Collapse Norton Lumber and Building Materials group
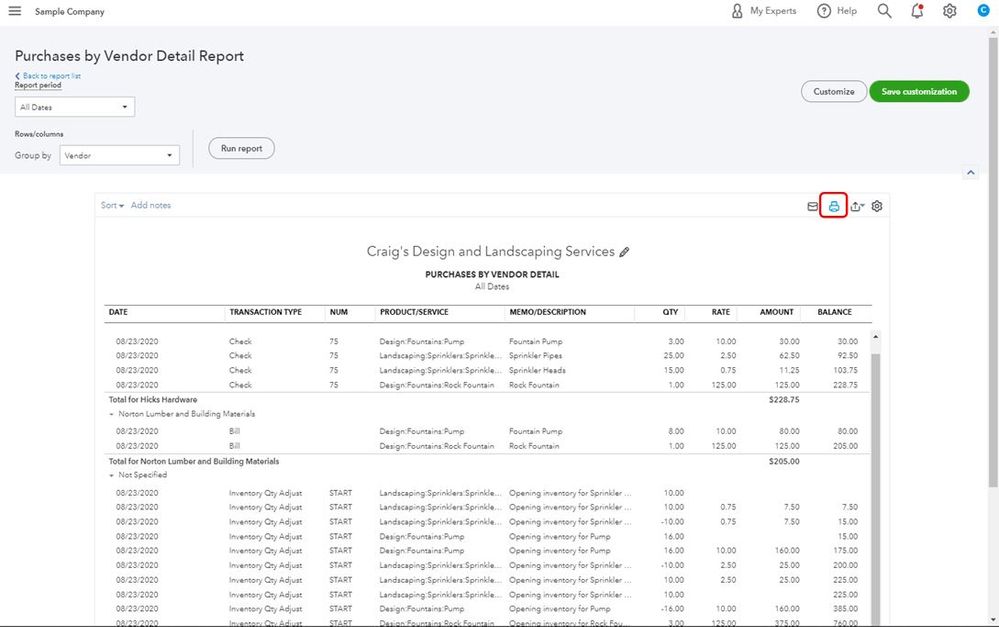This screenshot has width=999, height=627. click(111, 414)
